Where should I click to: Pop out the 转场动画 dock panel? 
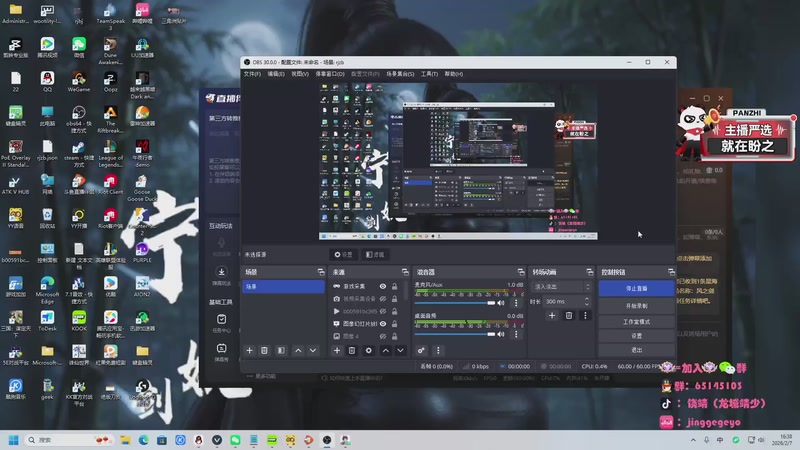(x=590, y=272)
